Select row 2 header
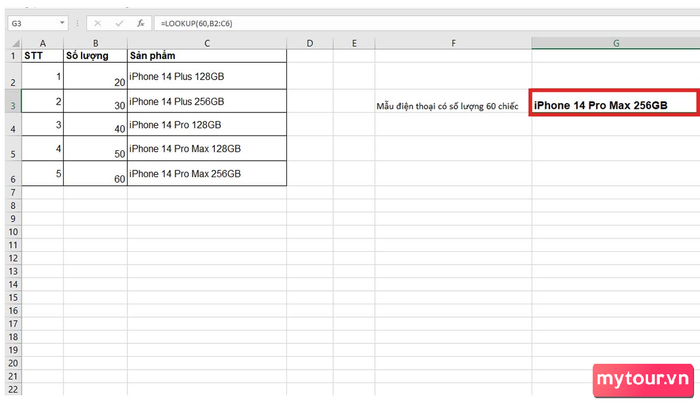The image size is (700, 405). [x=13, y=76]
